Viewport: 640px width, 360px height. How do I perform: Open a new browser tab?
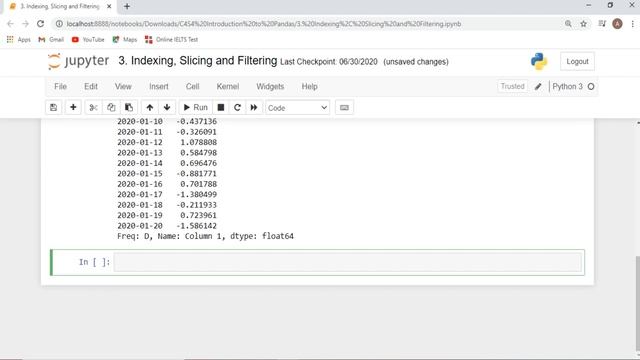click(127, 7)
